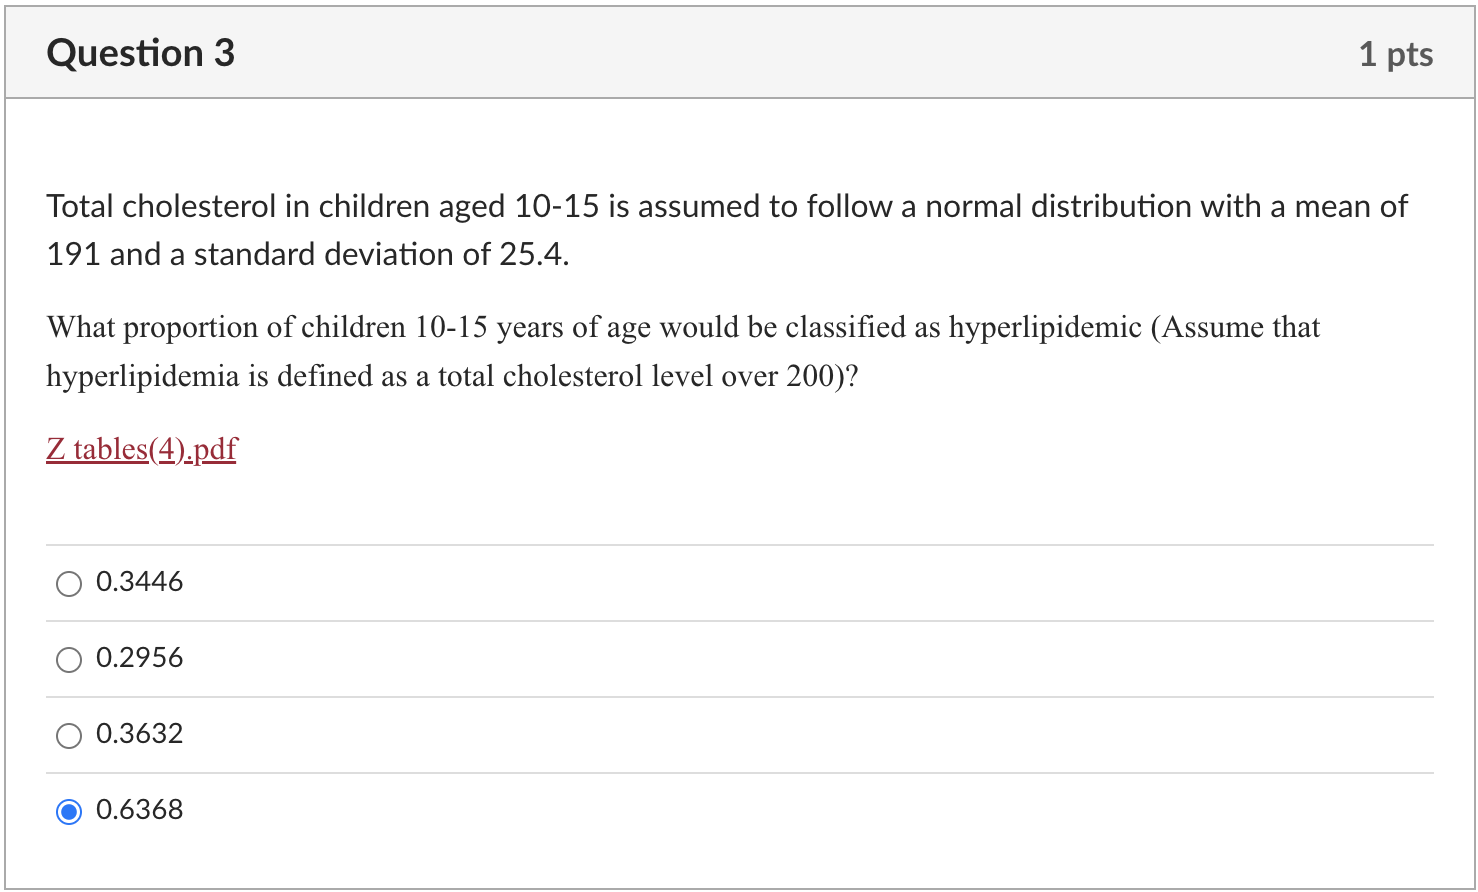The width and height of the screenshot is (1478, 892).
Task: Click the word hyperlipidemic in the question
Action: [x=1045, y=327]
